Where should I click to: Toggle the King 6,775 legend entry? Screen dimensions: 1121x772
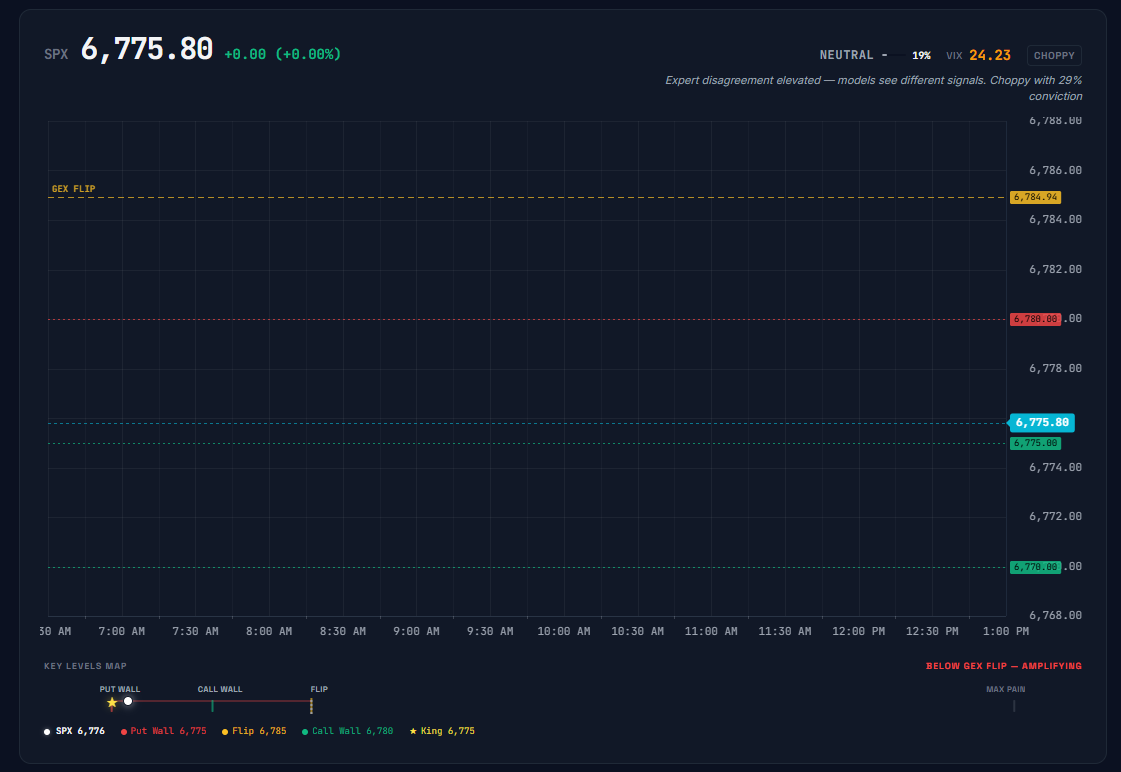click(x=445, y=731)
